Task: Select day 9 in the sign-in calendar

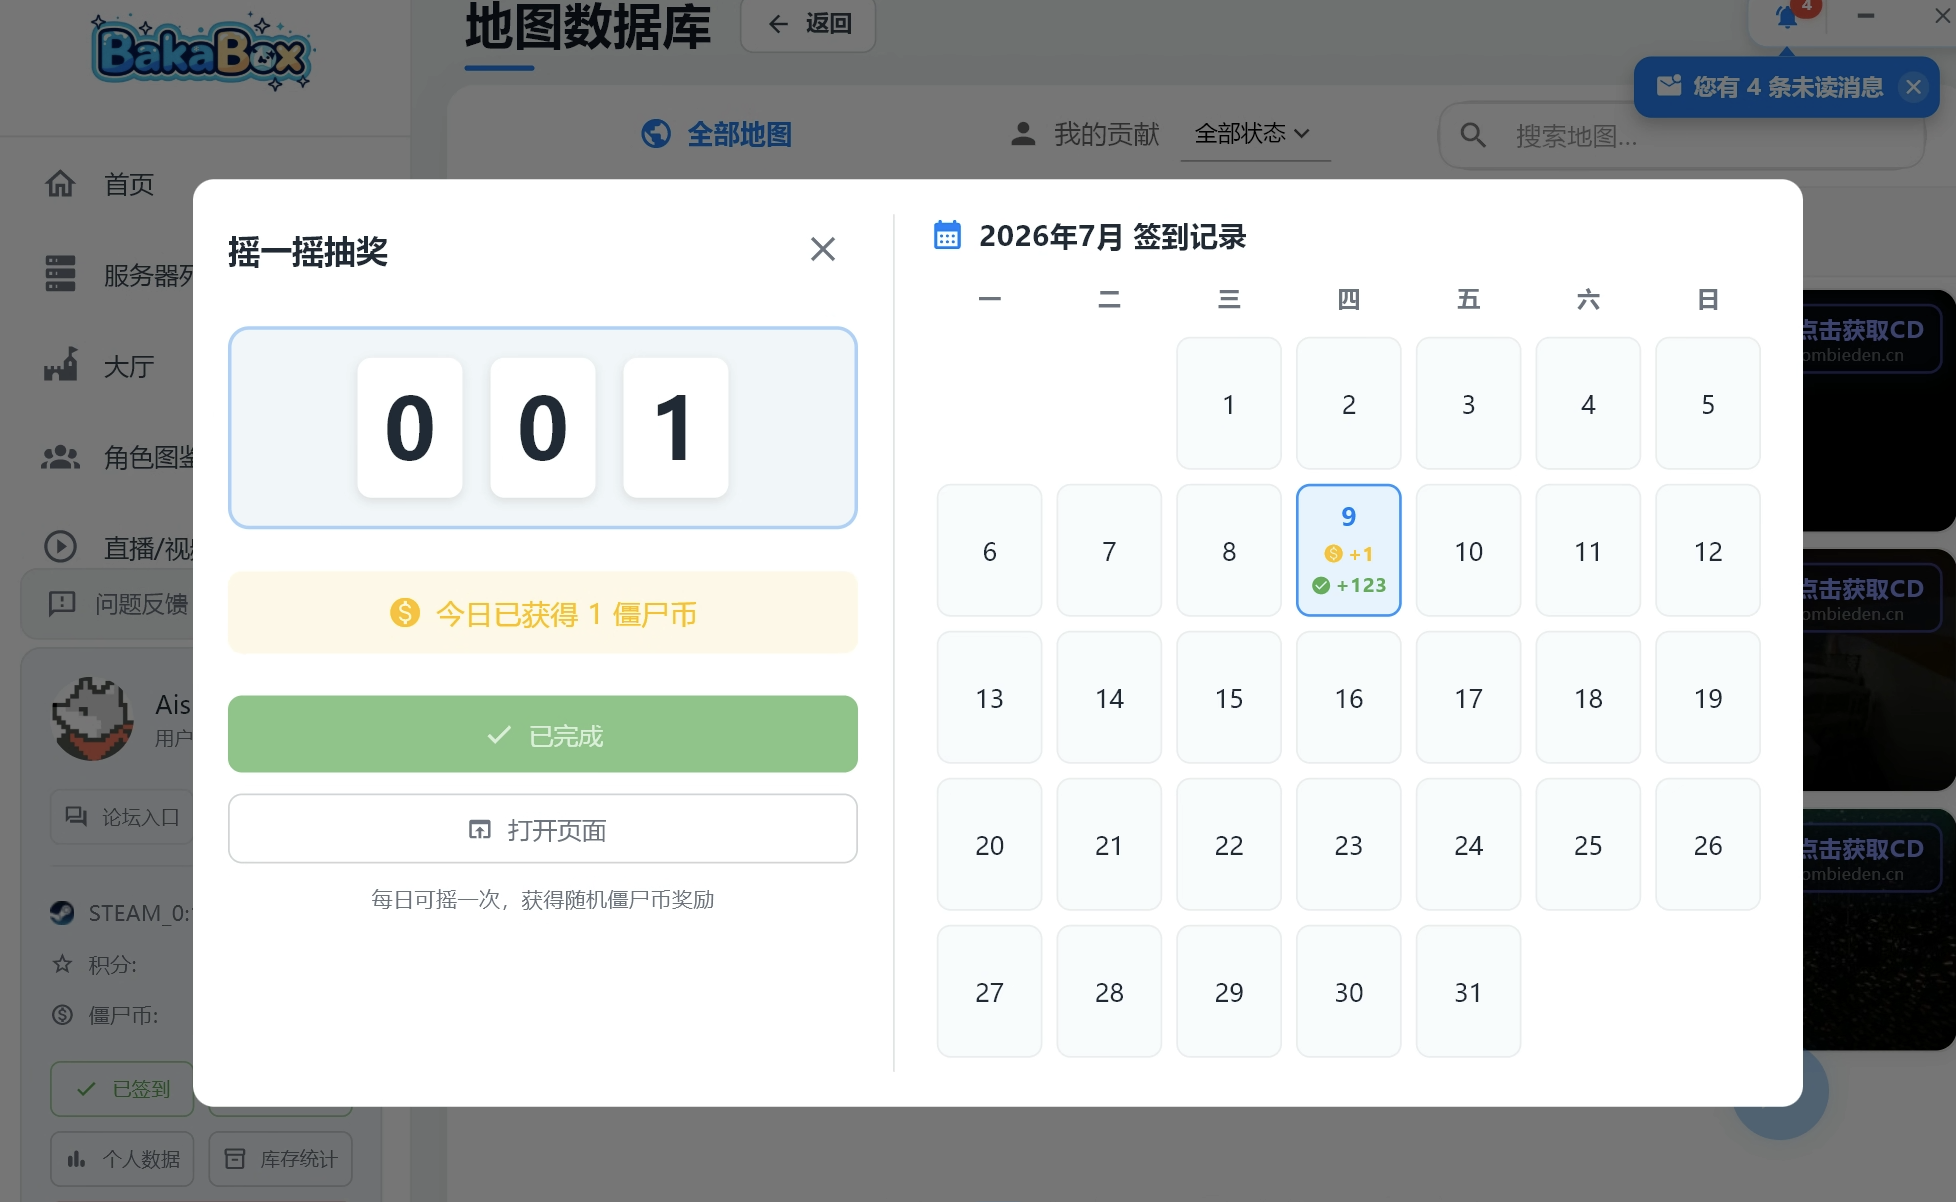Action: [1348, 550]
